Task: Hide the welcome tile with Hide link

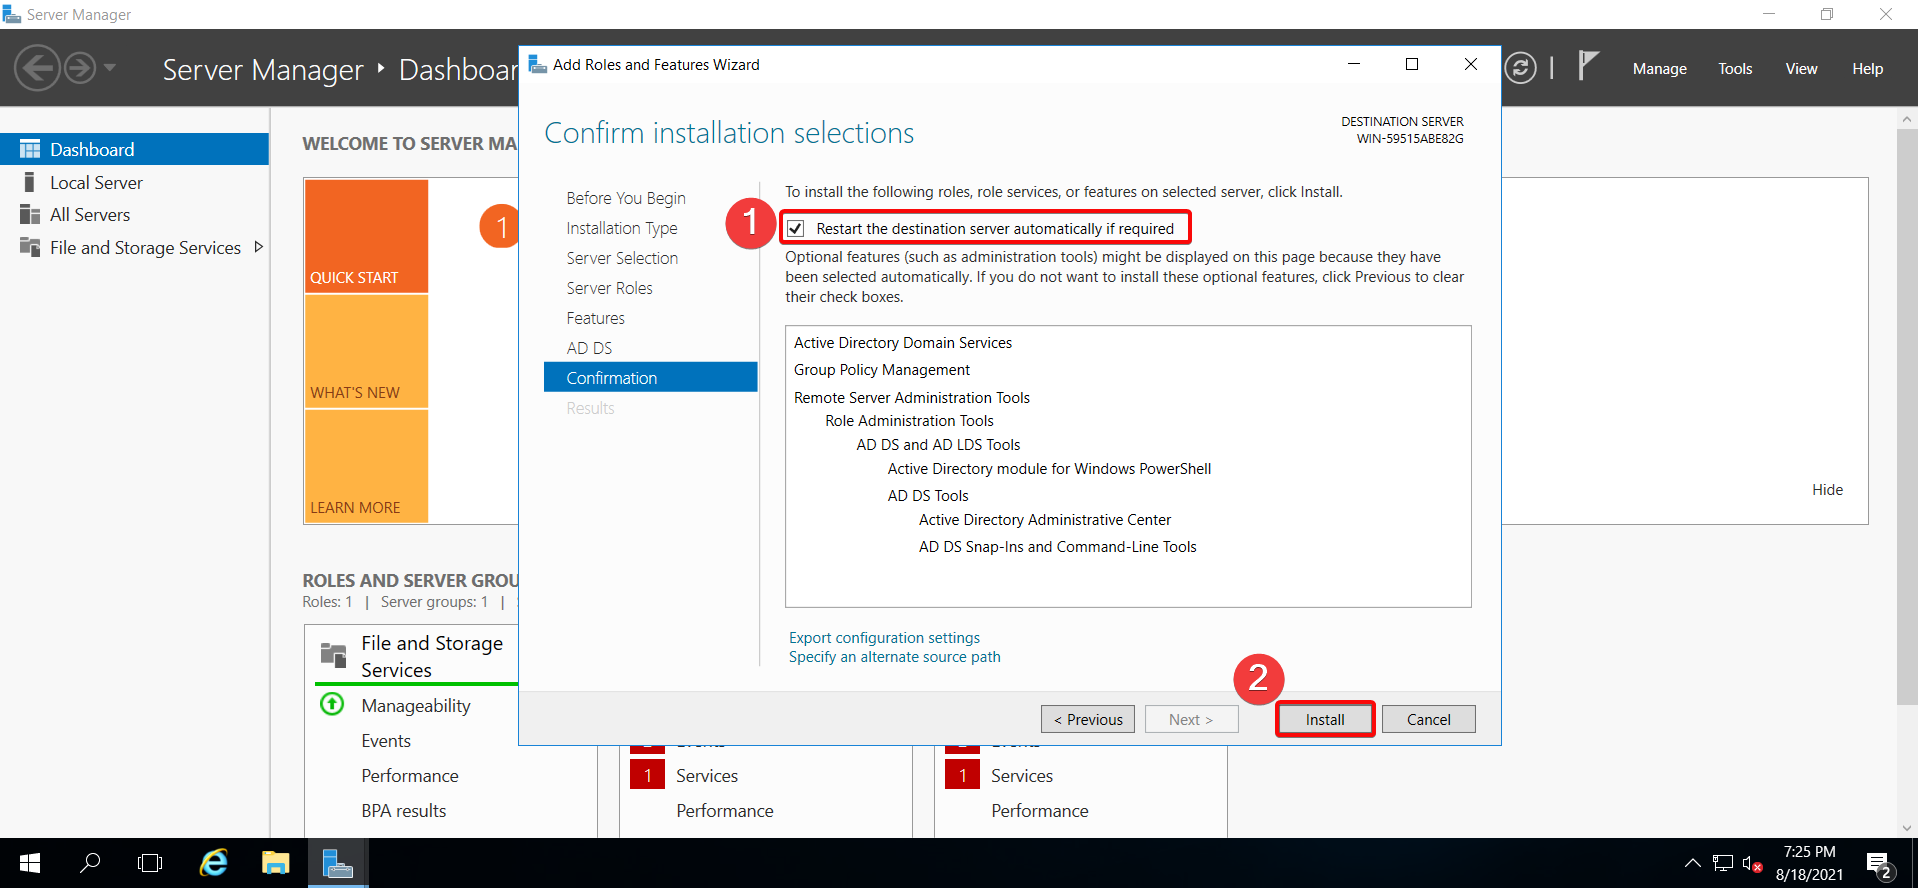Action: (1827, 489)
